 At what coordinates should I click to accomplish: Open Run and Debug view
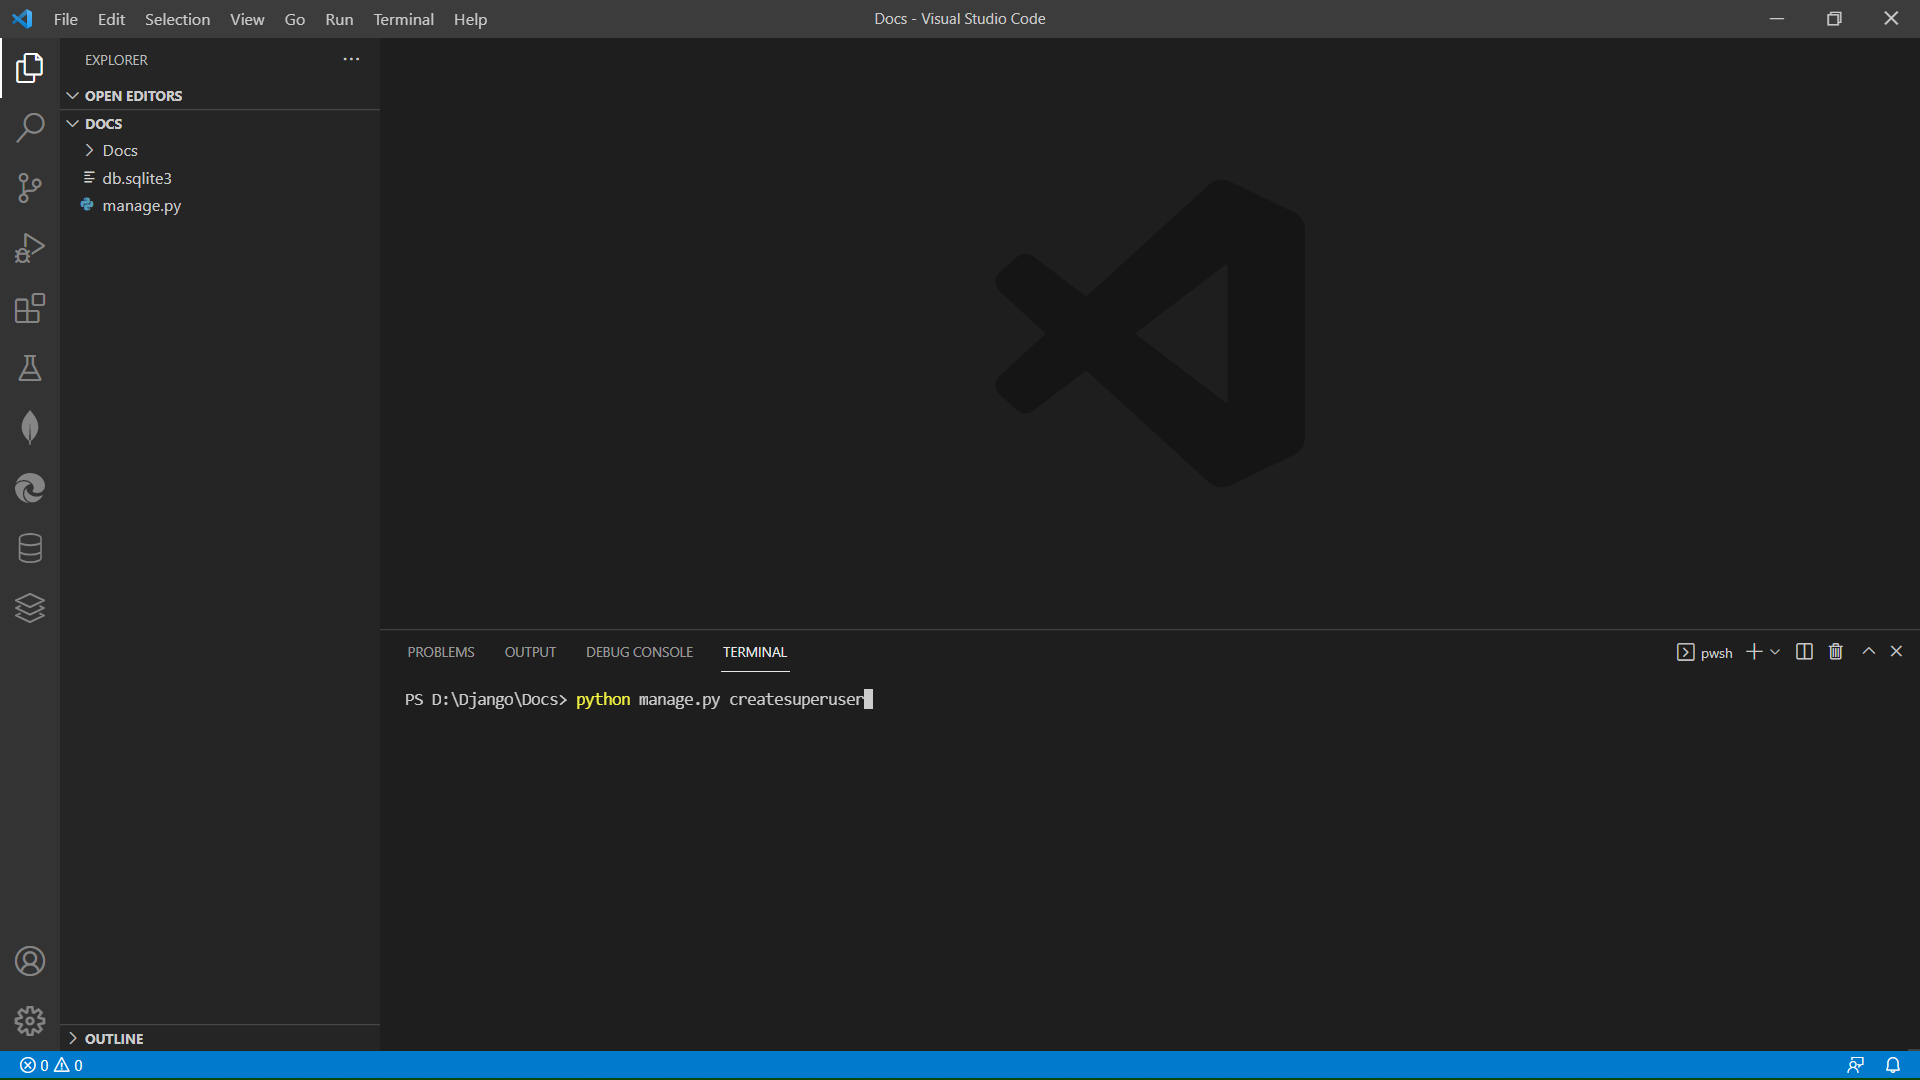pos(30,248)
